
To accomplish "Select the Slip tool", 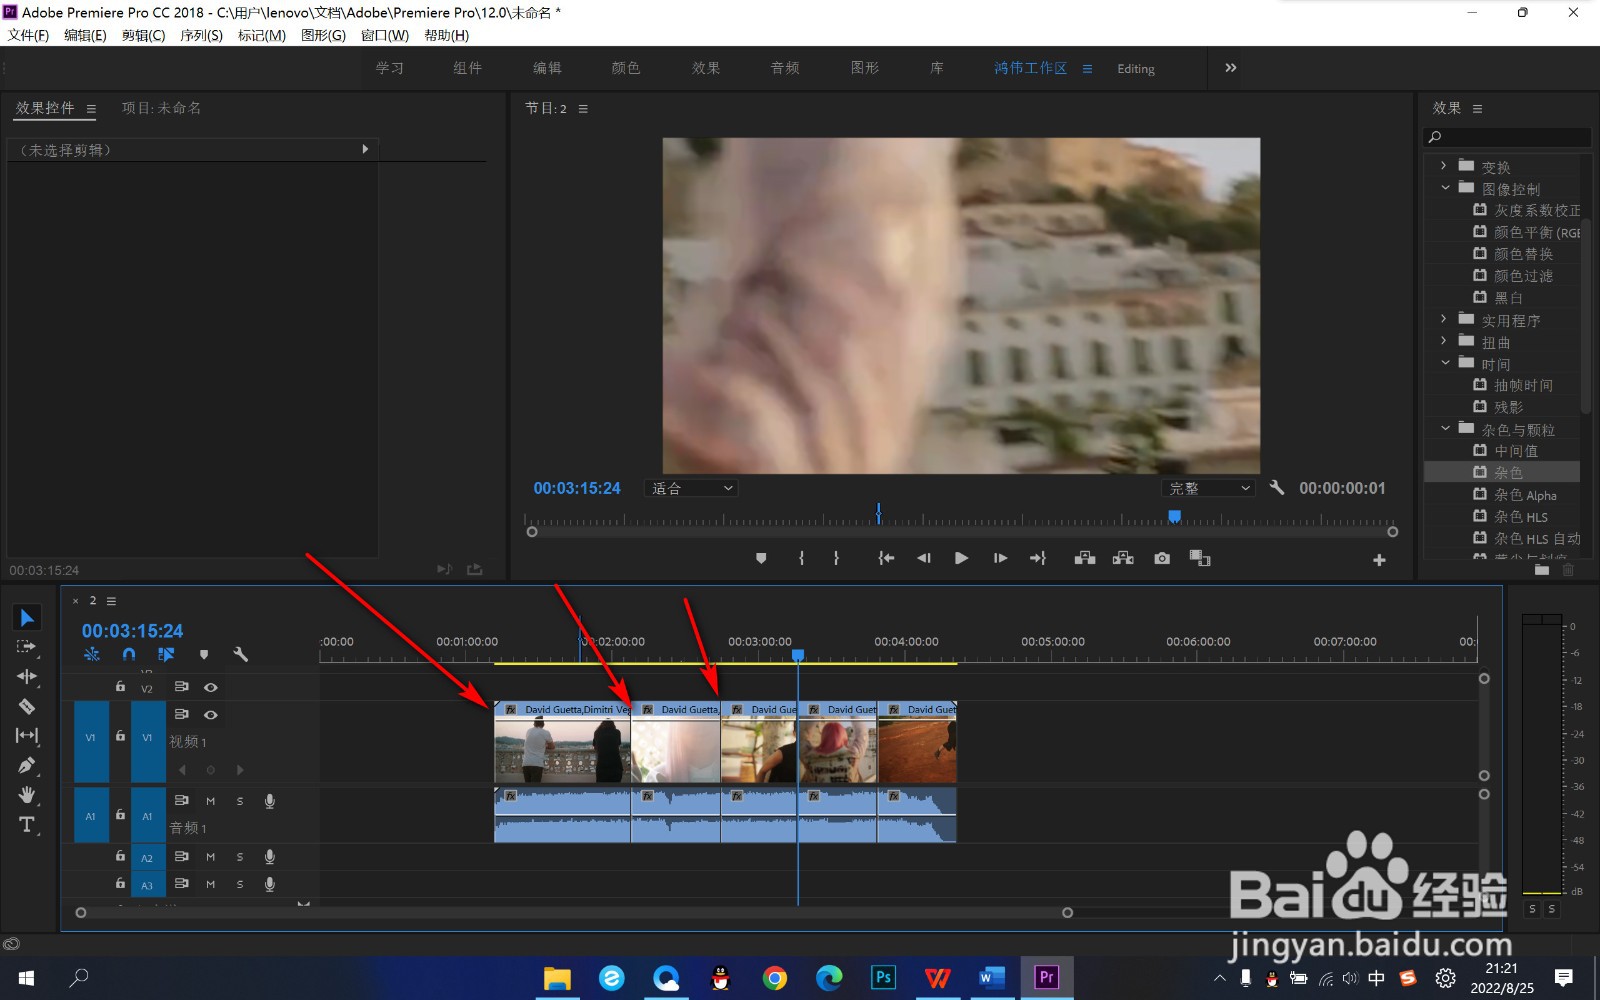I will coord(27,736).
